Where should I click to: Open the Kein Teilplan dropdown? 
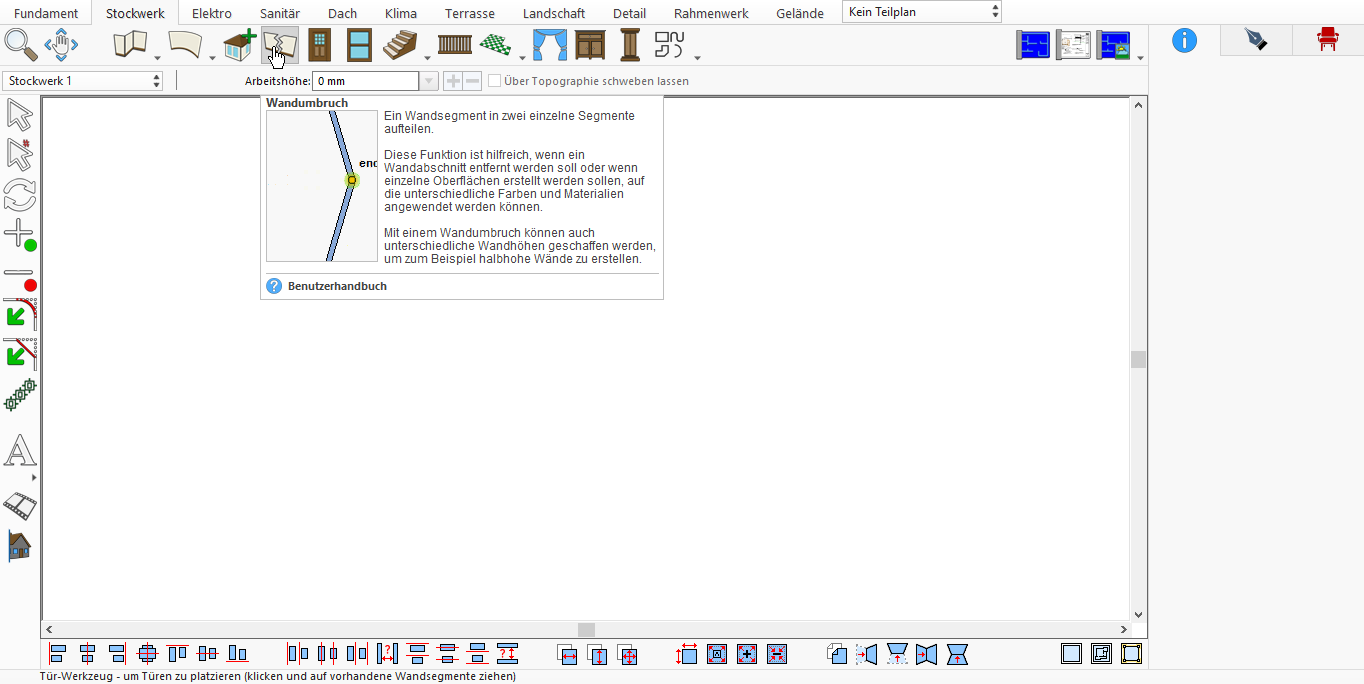(922, 12)
